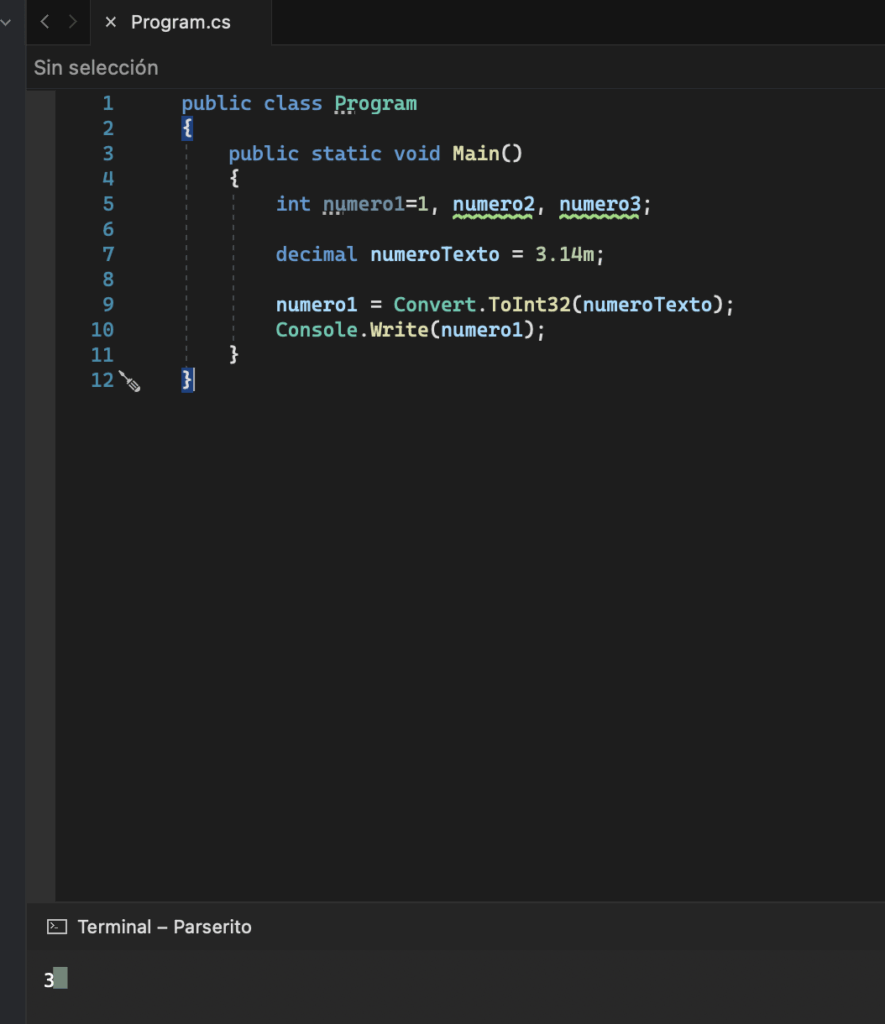
Task: Click the Terminal panel icon
Action: (57, 927)
